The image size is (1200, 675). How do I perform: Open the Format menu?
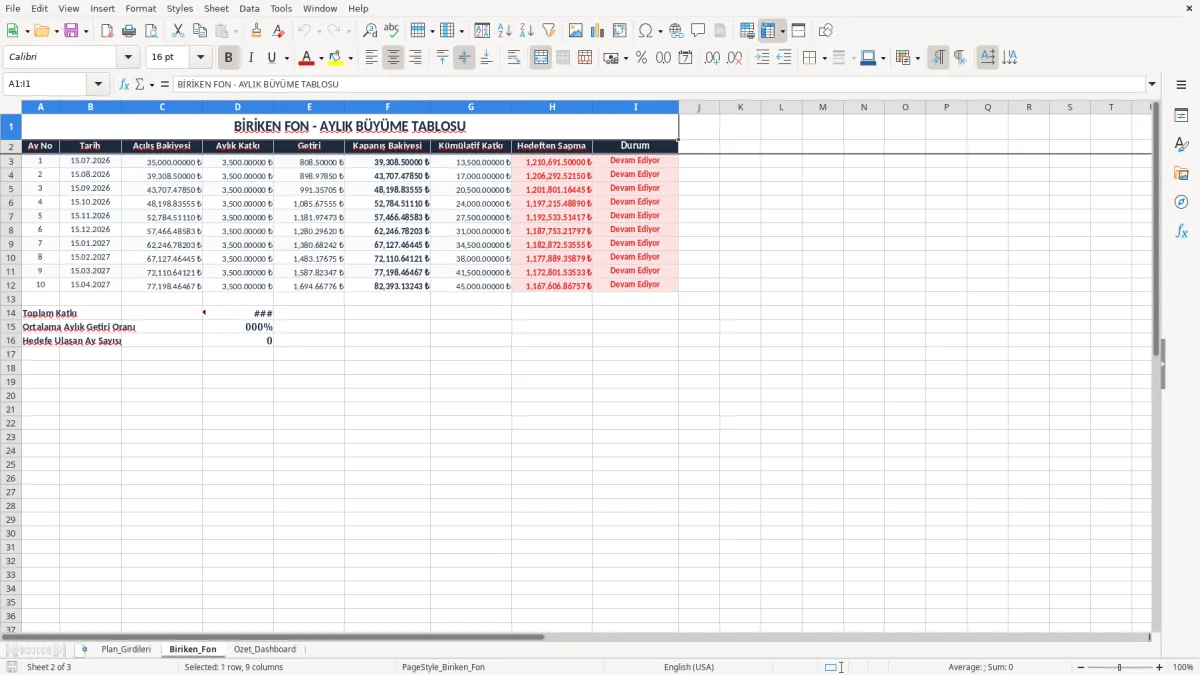click(140, 8)
